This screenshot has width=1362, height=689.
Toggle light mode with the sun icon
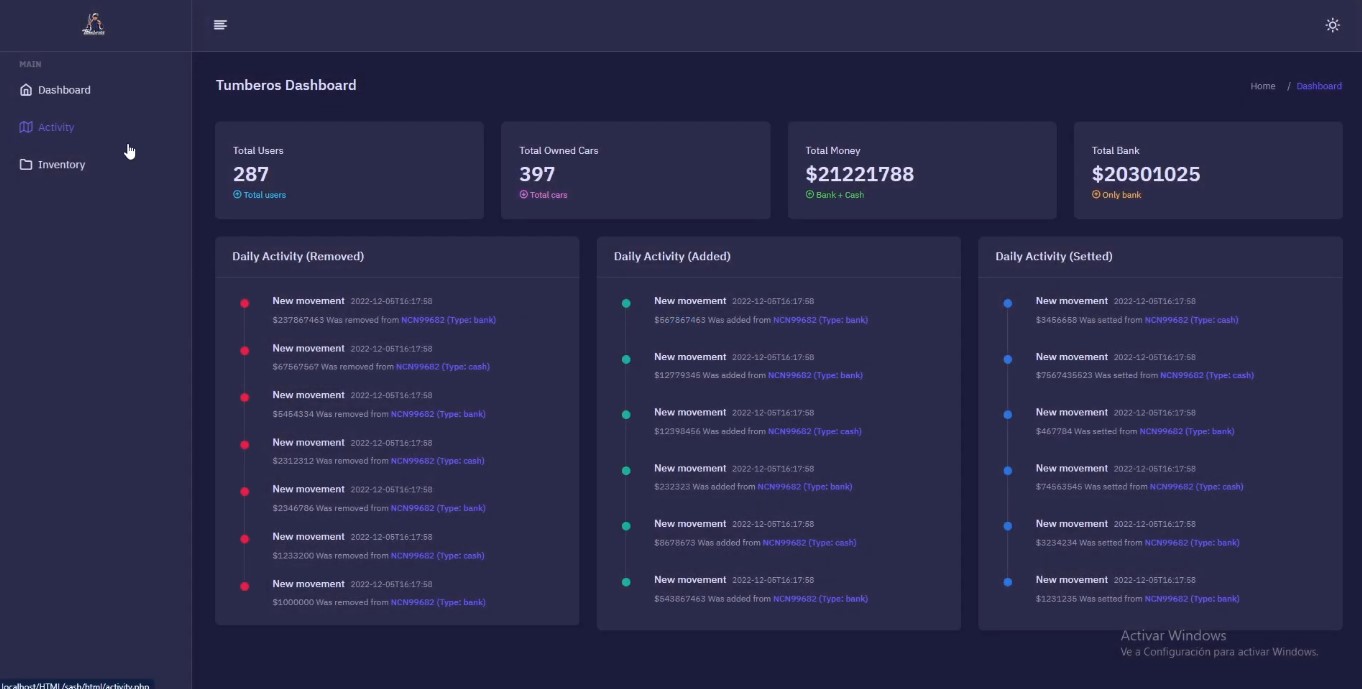[x=1332, y=25]
